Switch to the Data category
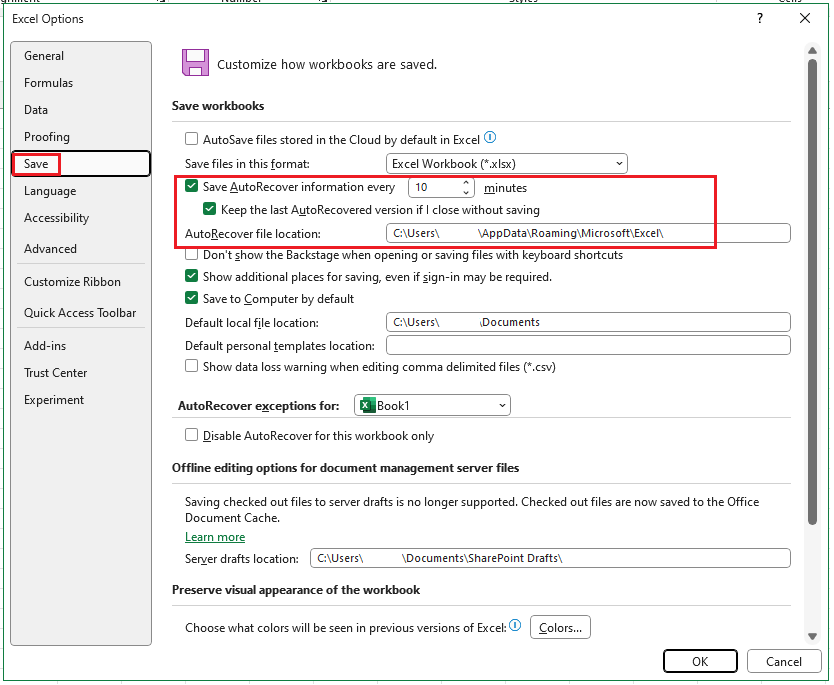This screenshot has width=834, height=685. [81, 110]
